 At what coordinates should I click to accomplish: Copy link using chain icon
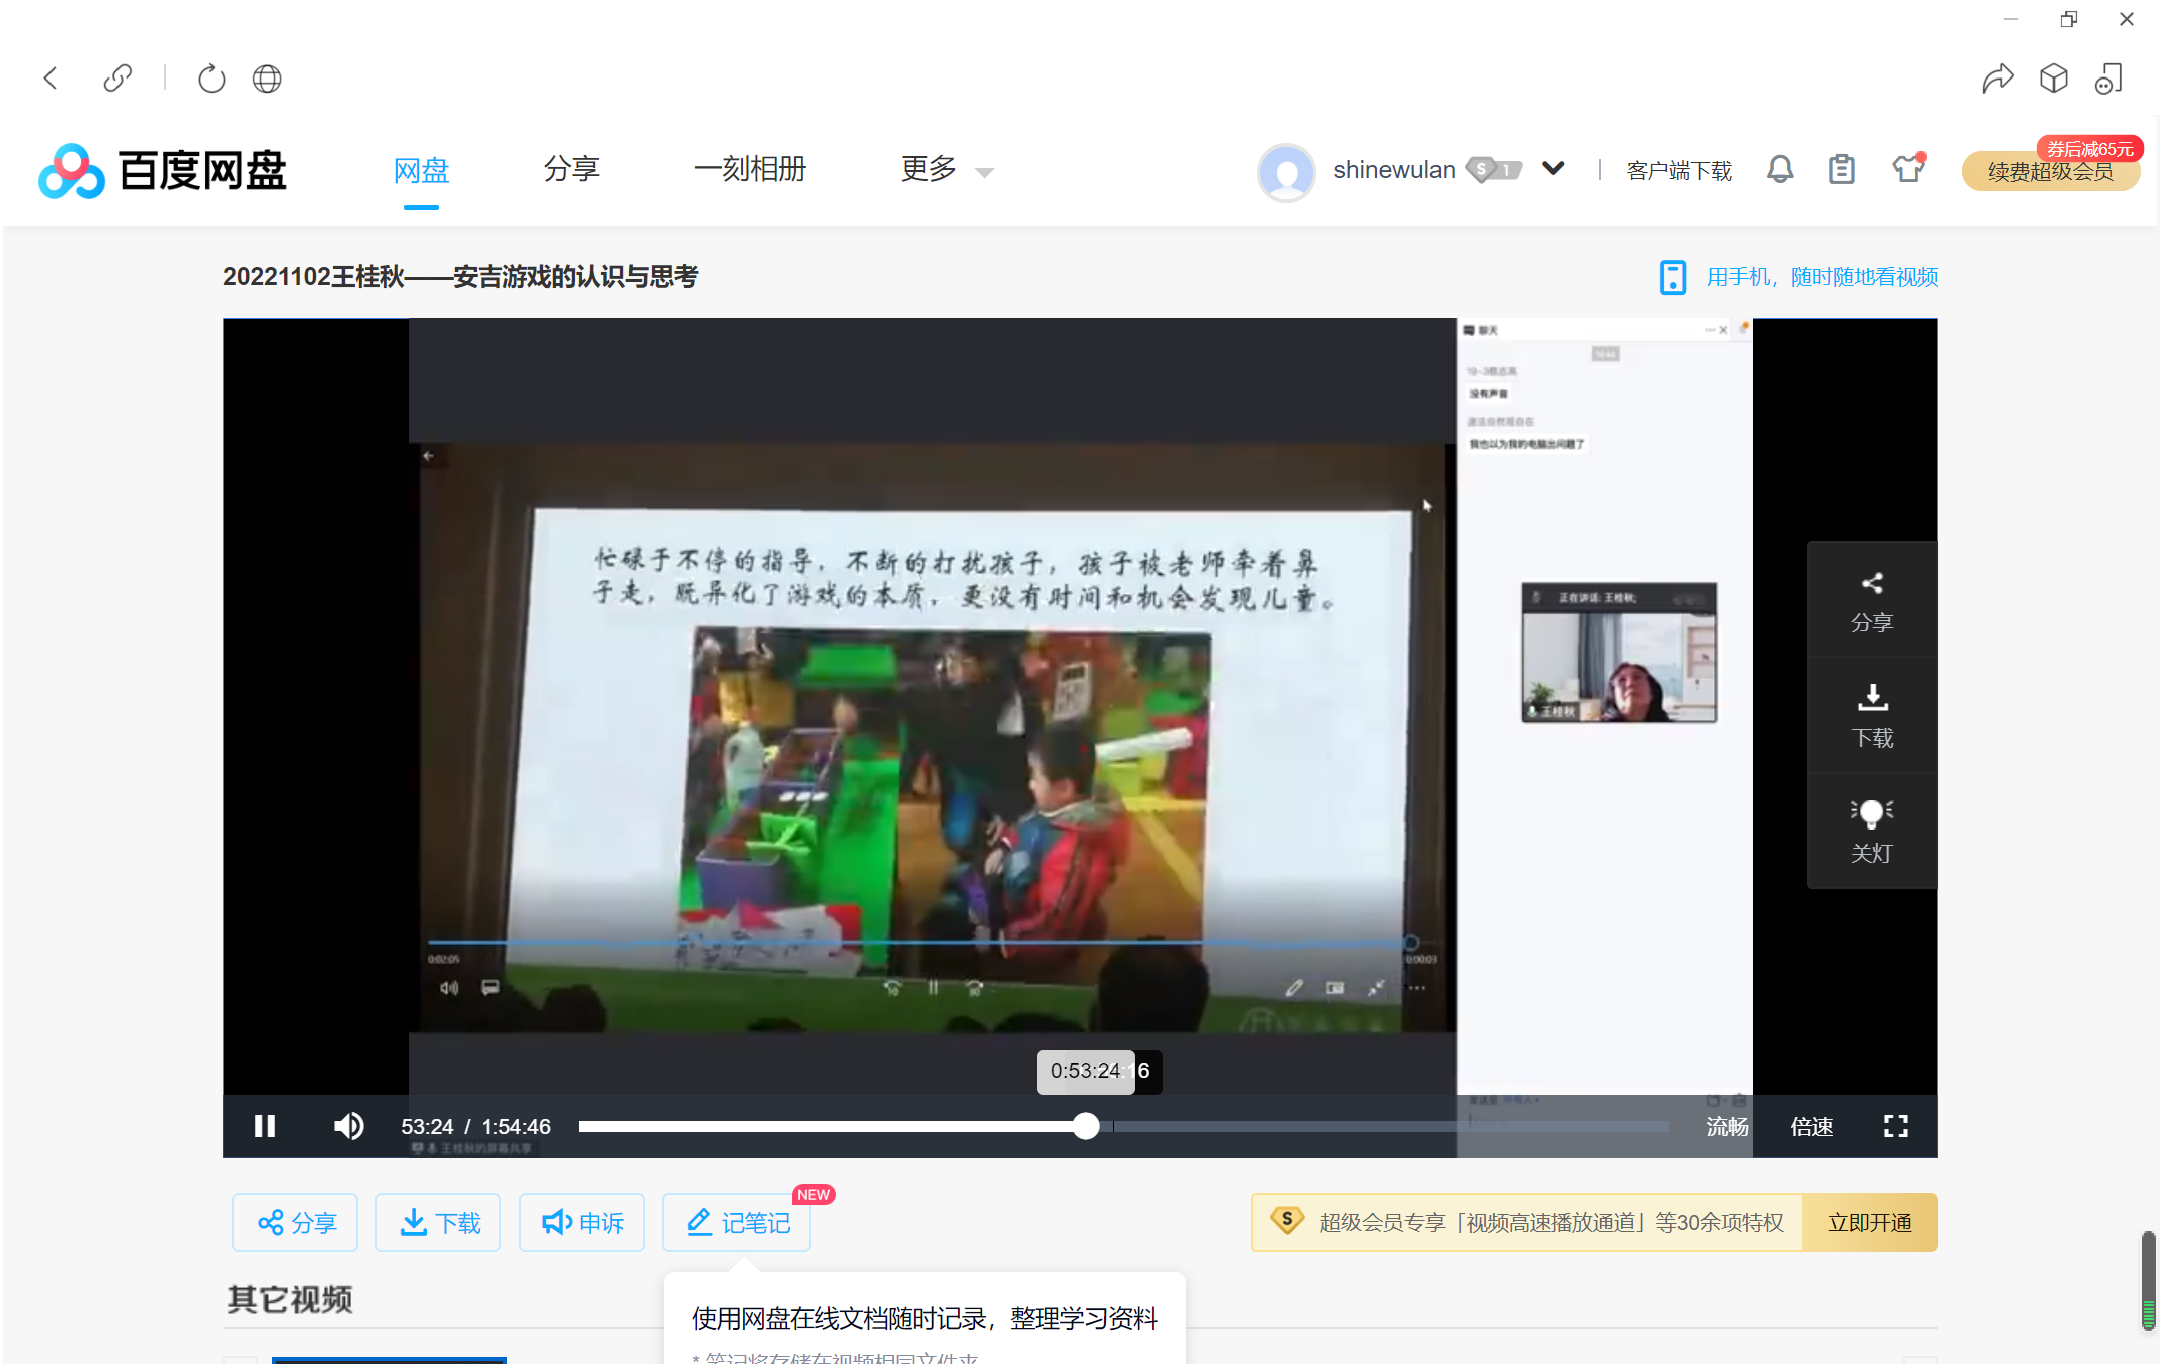click(118, 78)
